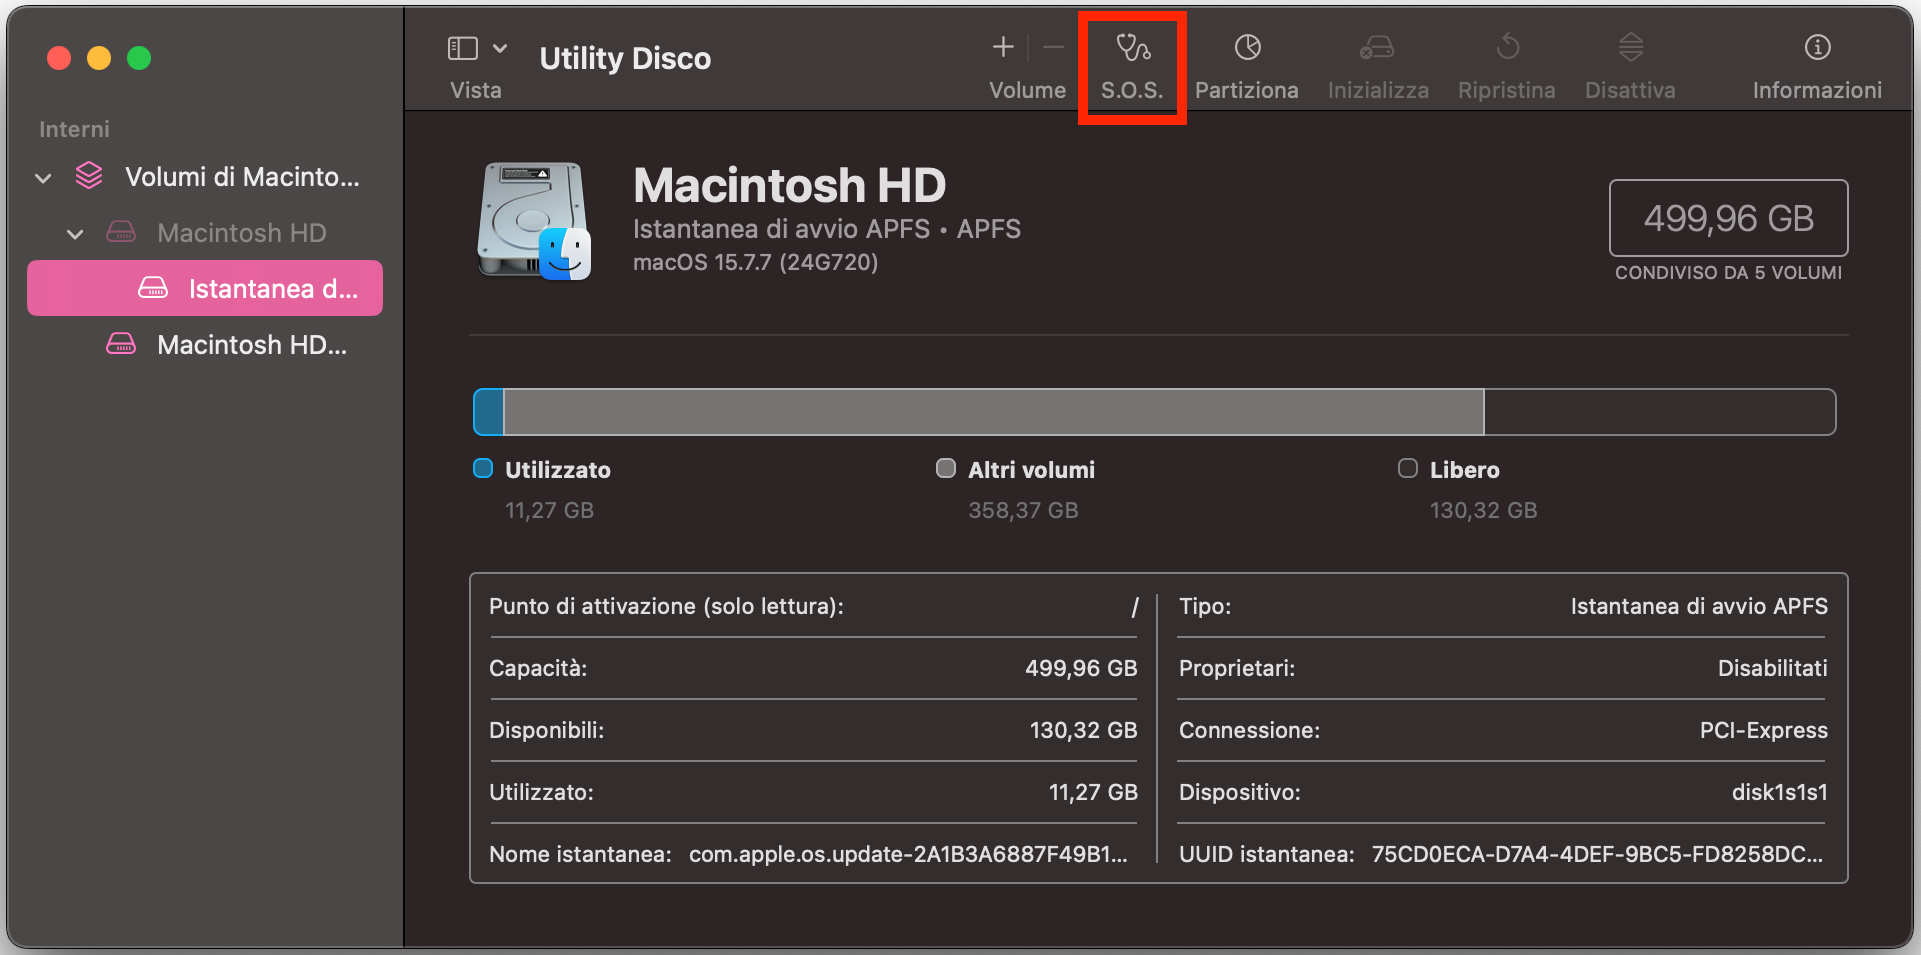This screenshot has width=1921, height=955.
Task: Click the Istantanea drive icon in sidebar
Action: pos(153,288)
